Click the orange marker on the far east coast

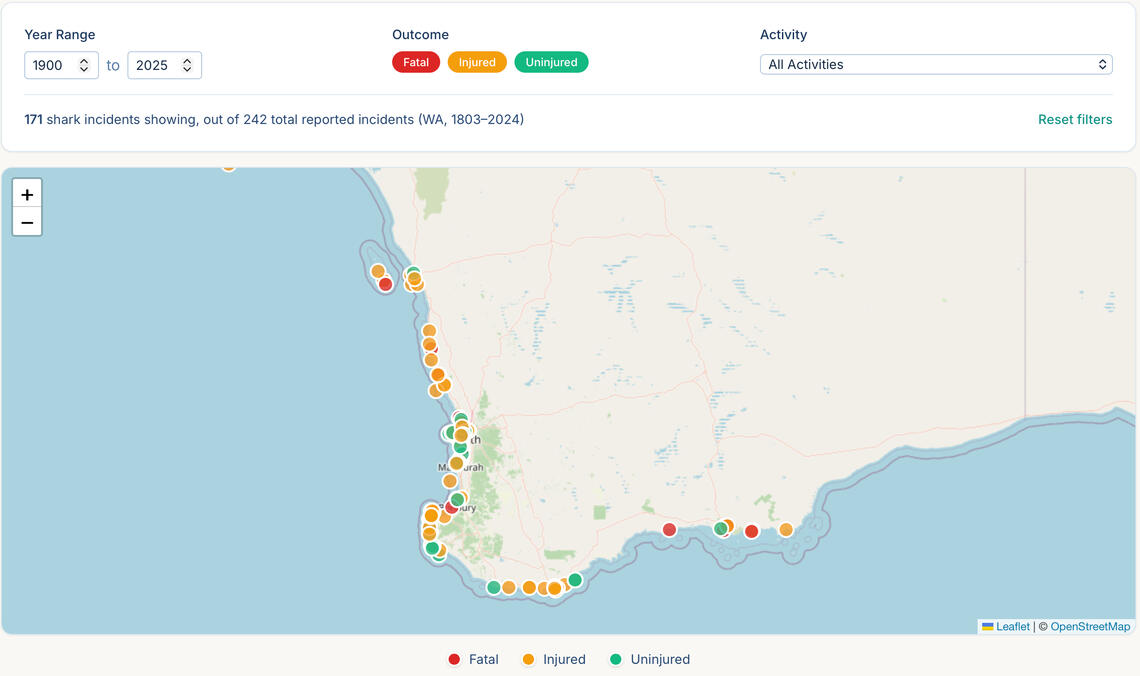coord(786,529)
